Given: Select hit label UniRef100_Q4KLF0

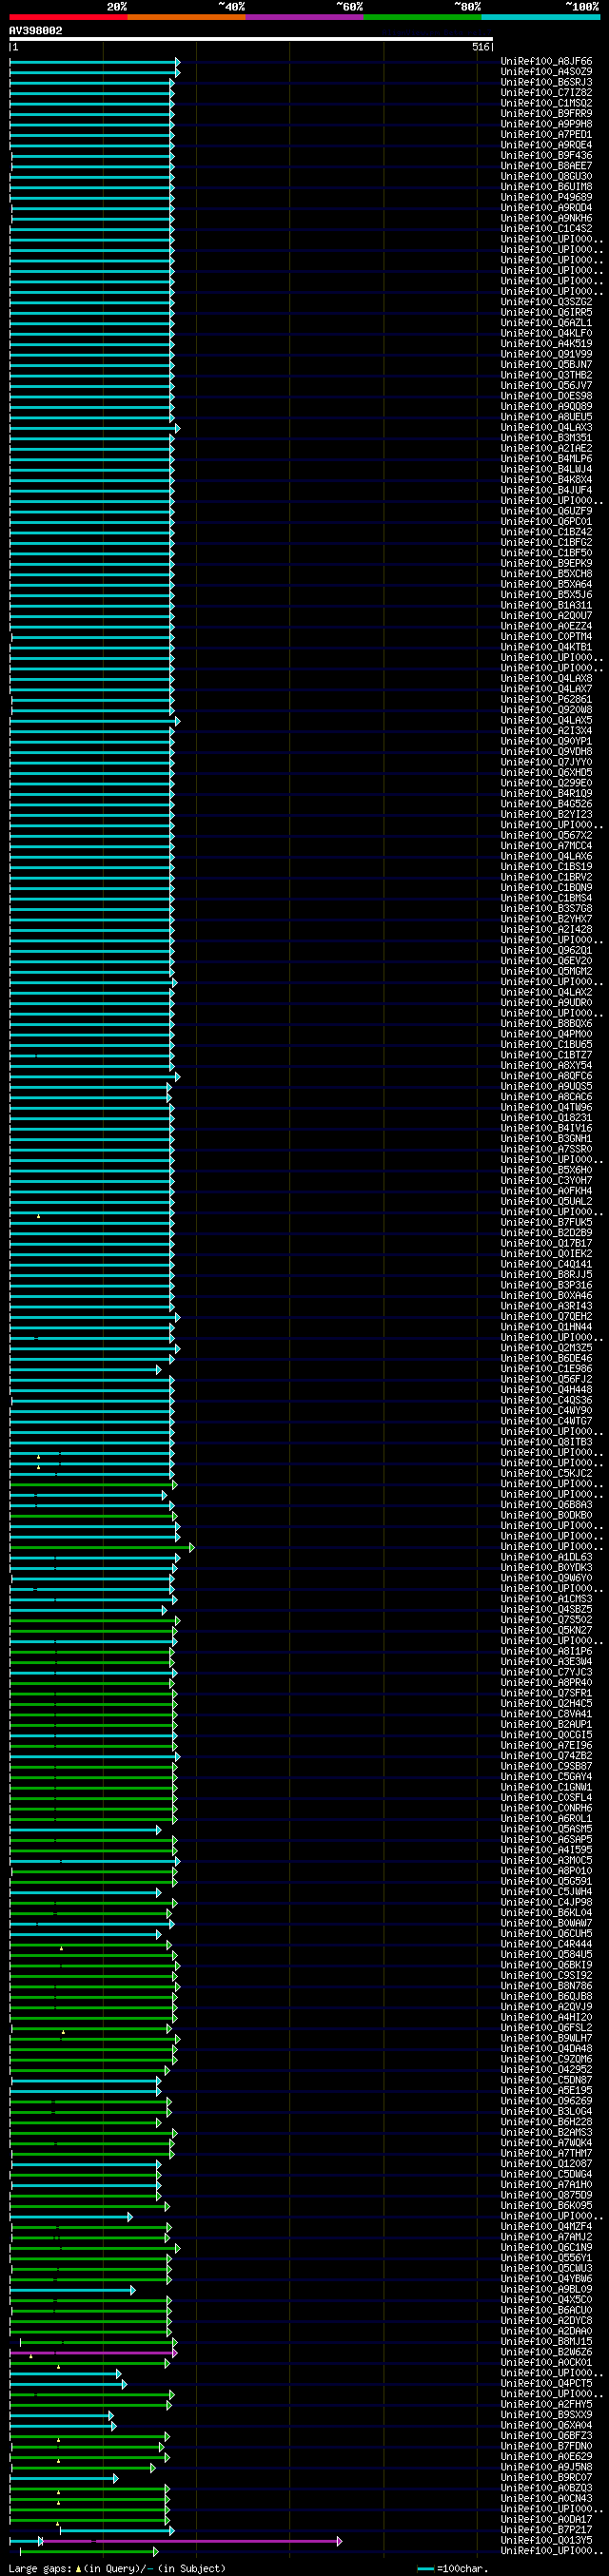Looking at the screenshot, I should (546, 334).
